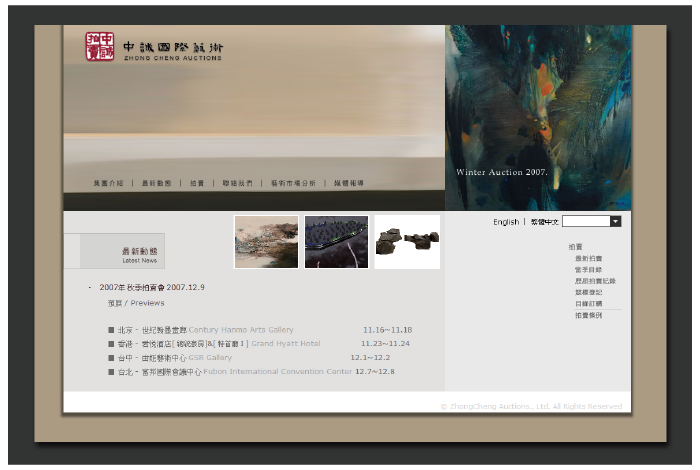Open the sculpture pieces thumbnail
Image resolution: width=700 pixels, height=470 pixels.
[x=407, y=242]
